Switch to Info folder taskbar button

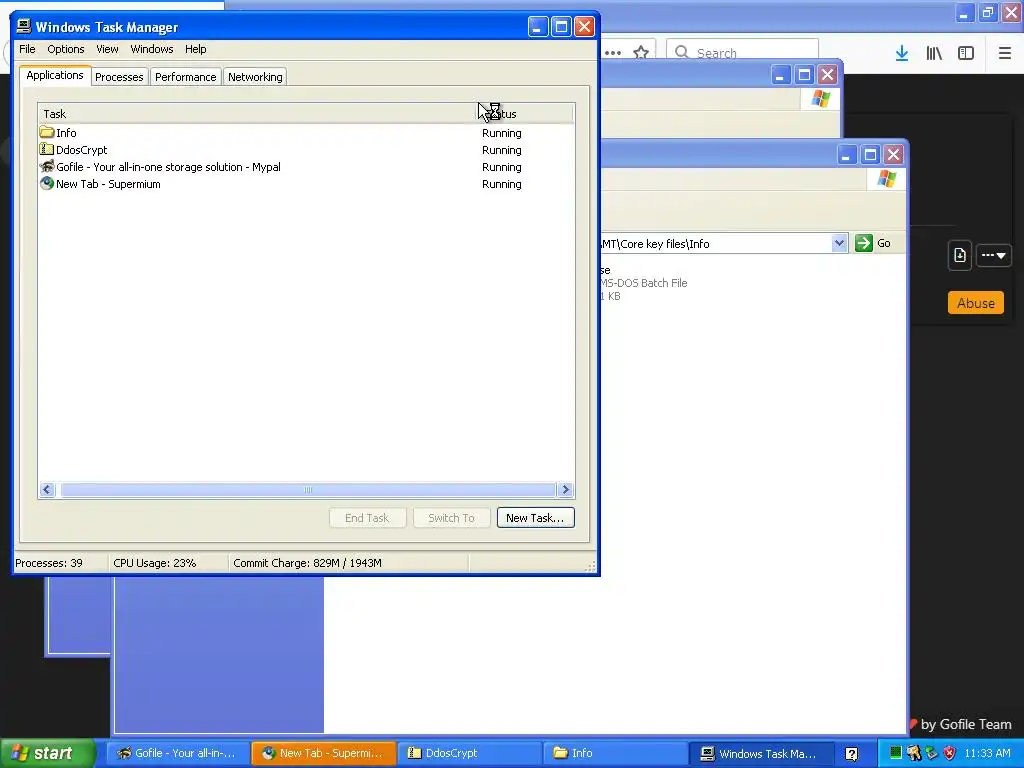tap(615, 753)
